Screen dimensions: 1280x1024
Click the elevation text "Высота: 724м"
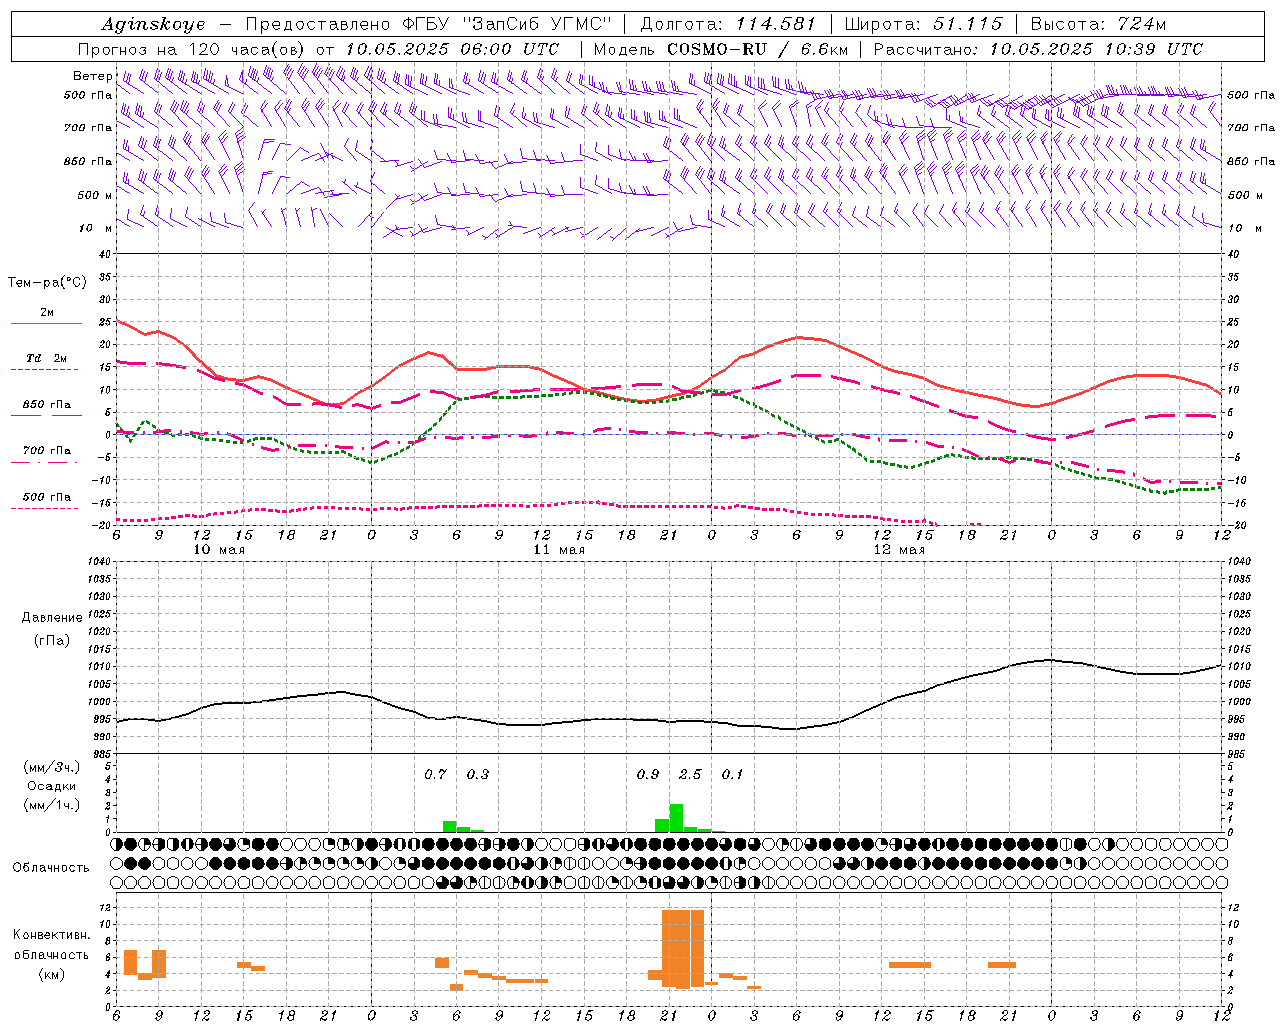pyautogui.click(x=1098, y=24)
